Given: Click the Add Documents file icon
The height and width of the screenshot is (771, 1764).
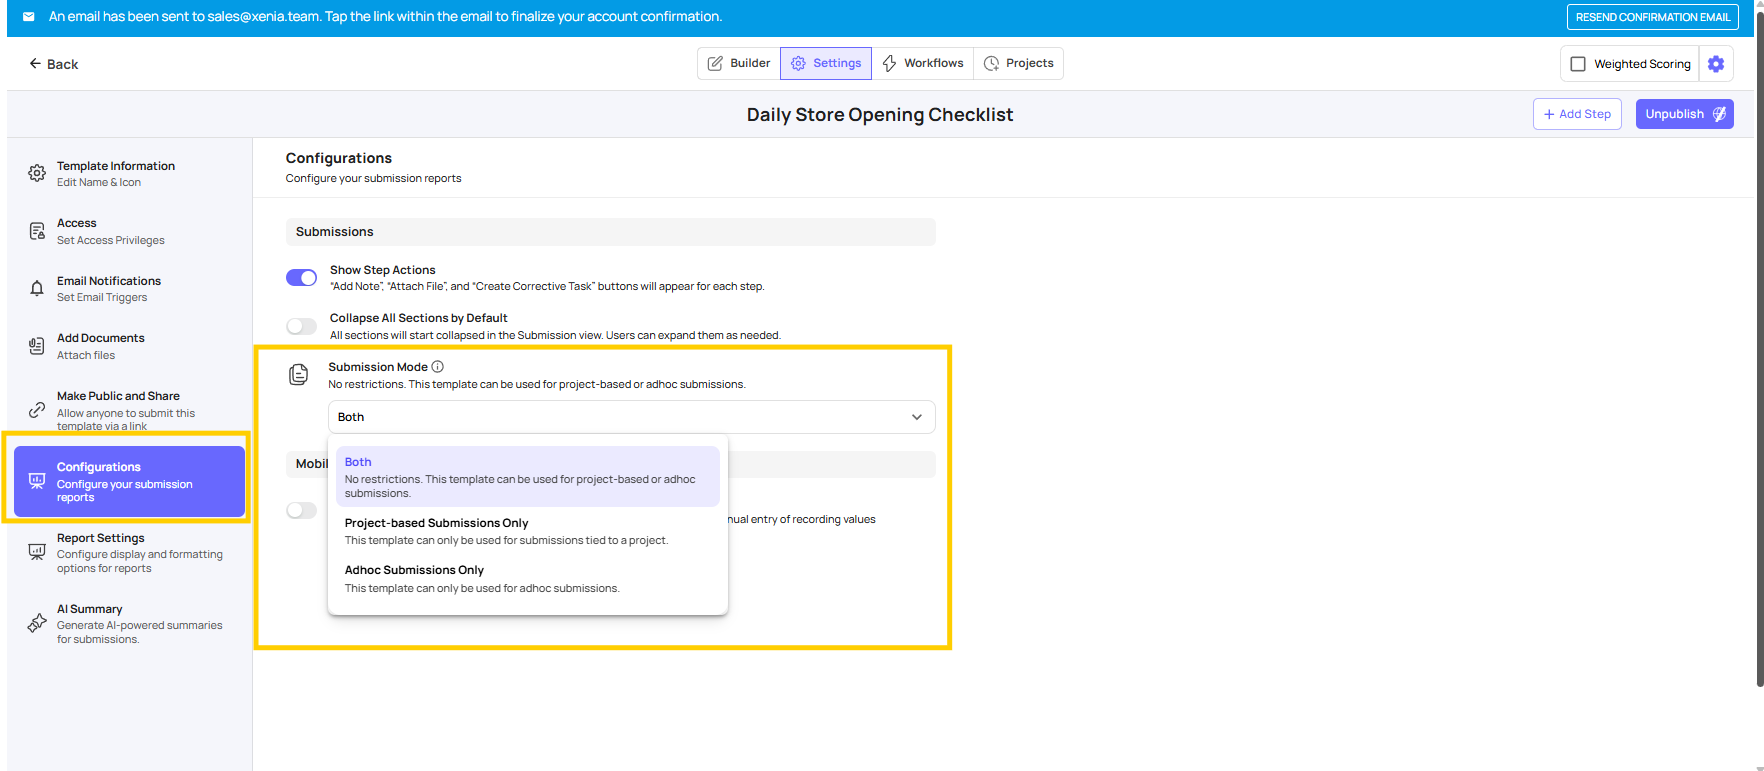Looking at the screenshot, I should click(x=37, y=346).
